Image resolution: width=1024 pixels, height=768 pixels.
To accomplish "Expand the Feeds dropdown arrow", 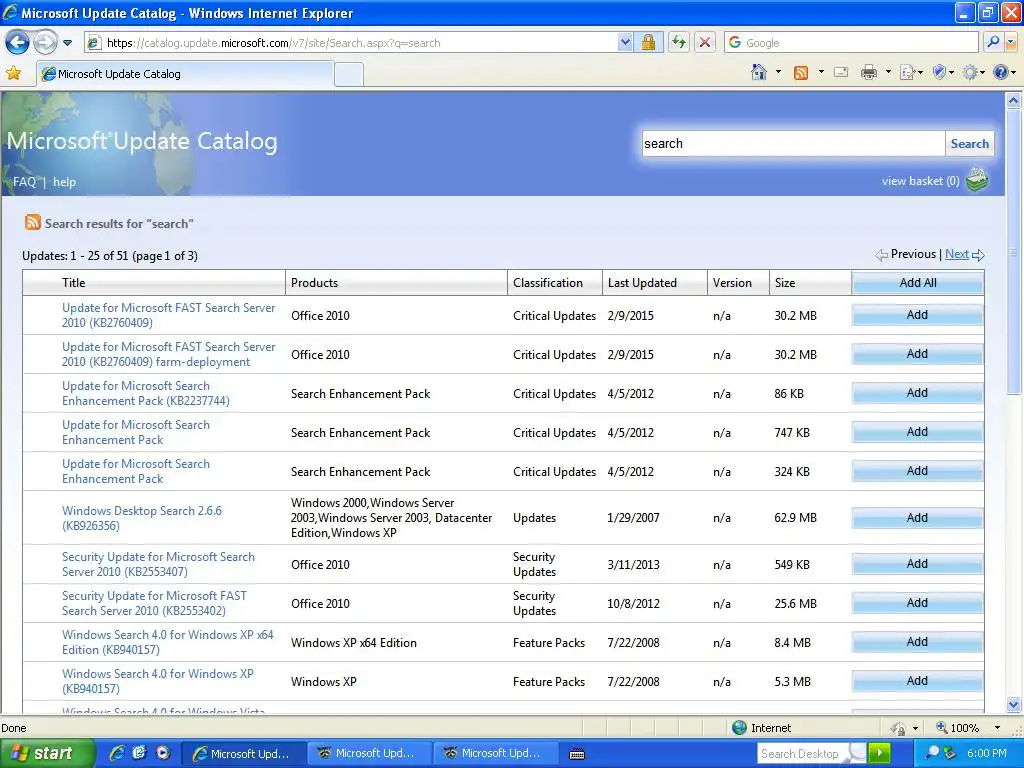I will [821, 72].
